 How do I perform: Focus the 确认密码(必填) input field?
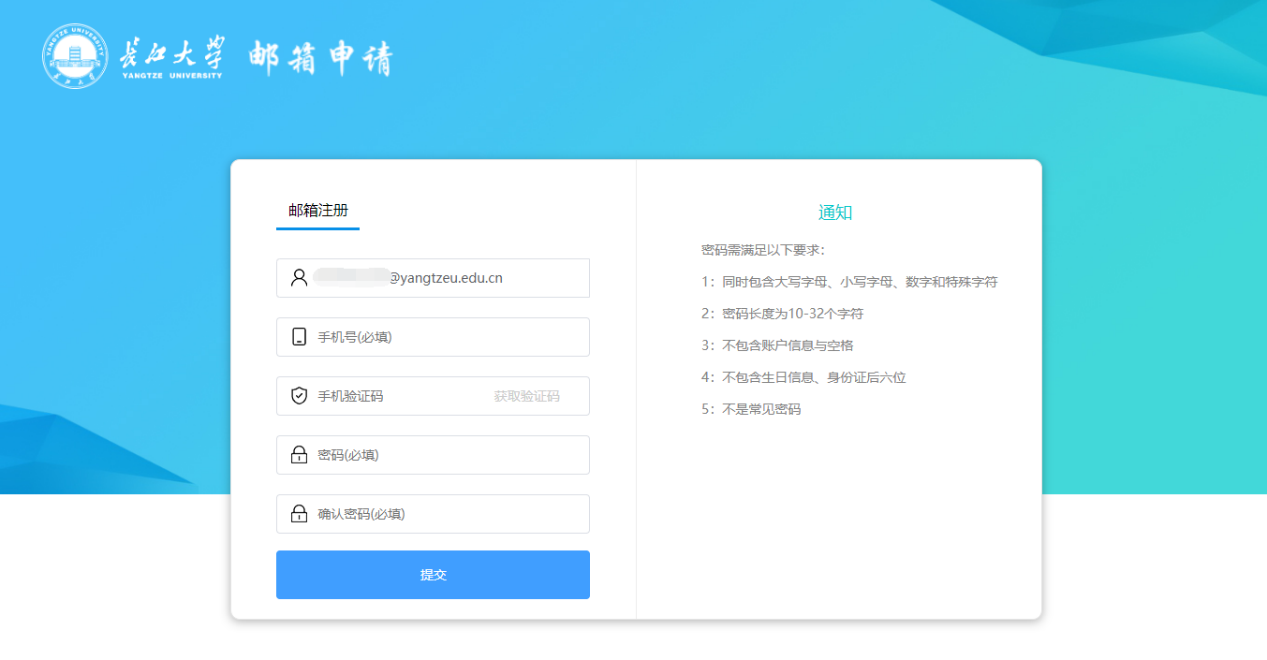tap(445, 514)
